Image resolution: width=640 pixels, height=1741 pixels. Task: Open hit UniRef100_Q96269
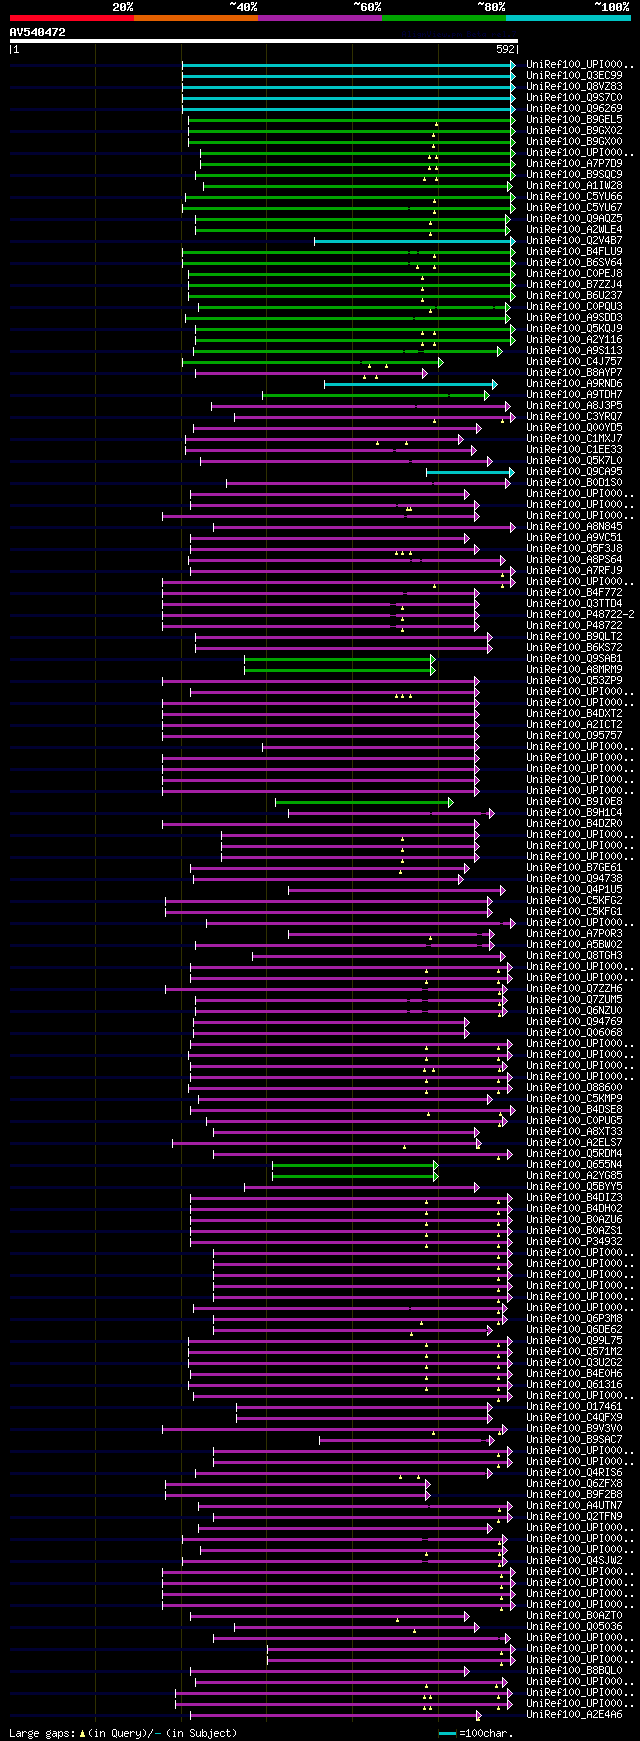[574, 108]
